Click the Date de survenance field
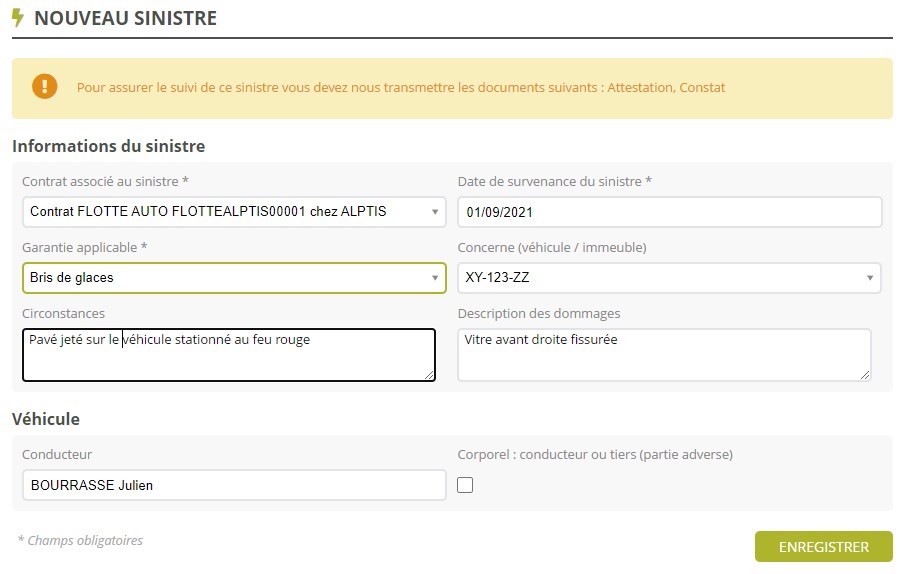 (669, 212)
